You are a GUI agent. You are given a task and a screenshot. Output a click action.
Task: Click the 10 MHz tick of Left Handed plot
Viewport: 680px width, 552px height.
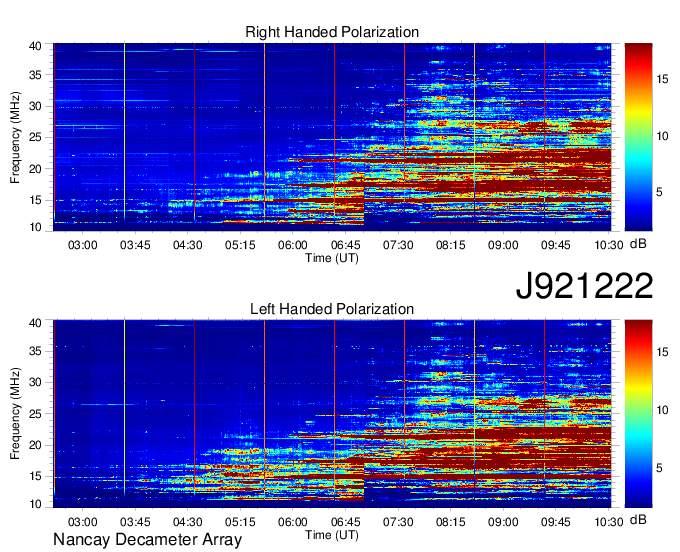(x=35, y=504)
